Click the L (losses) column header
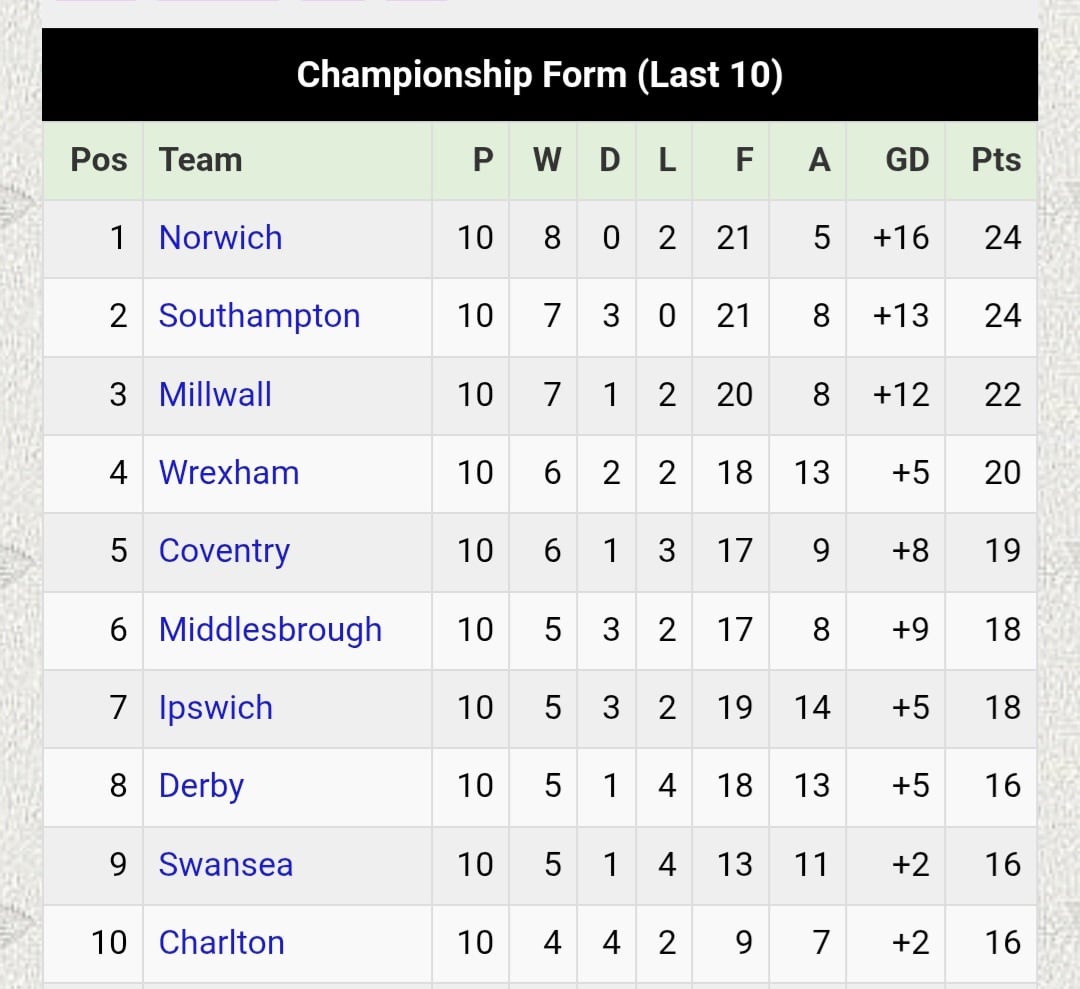The height and width of the screenshot is (989, 1080). pyautogui.click(x=667, y=160)
